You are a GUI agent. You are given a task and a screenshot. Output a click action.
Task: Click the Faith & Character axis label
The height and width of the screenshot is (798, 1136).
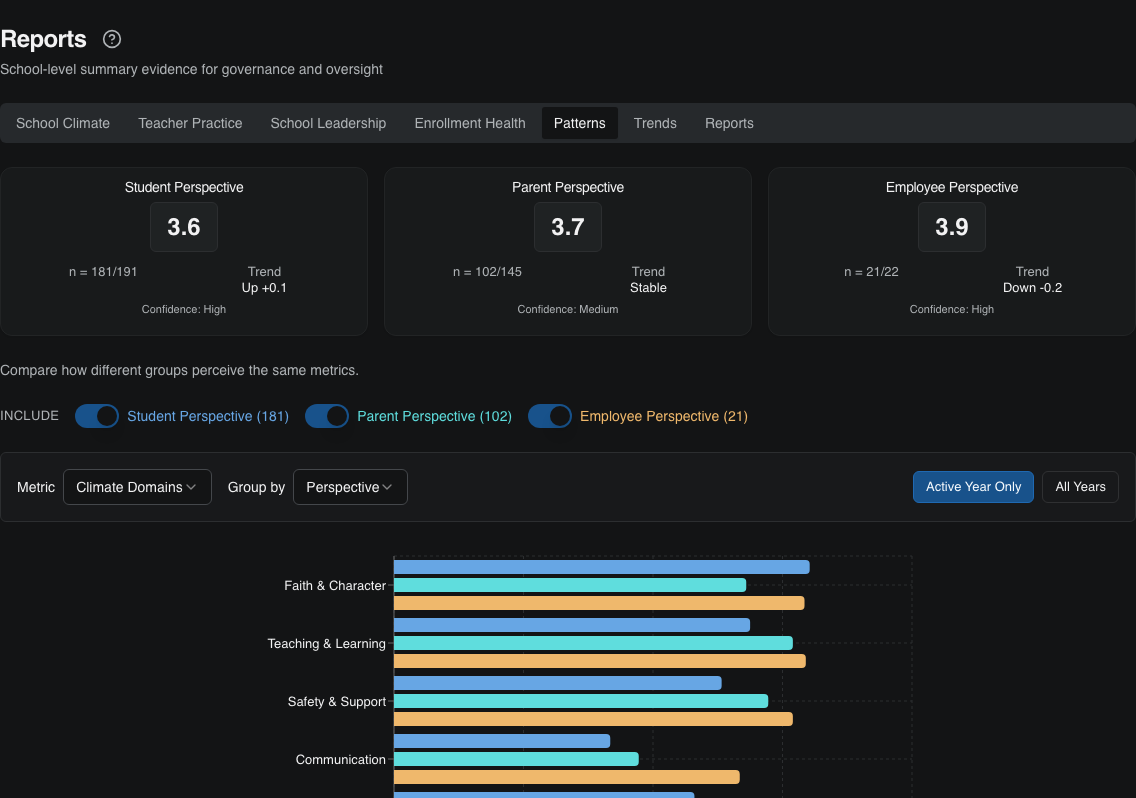click(335, 586)
